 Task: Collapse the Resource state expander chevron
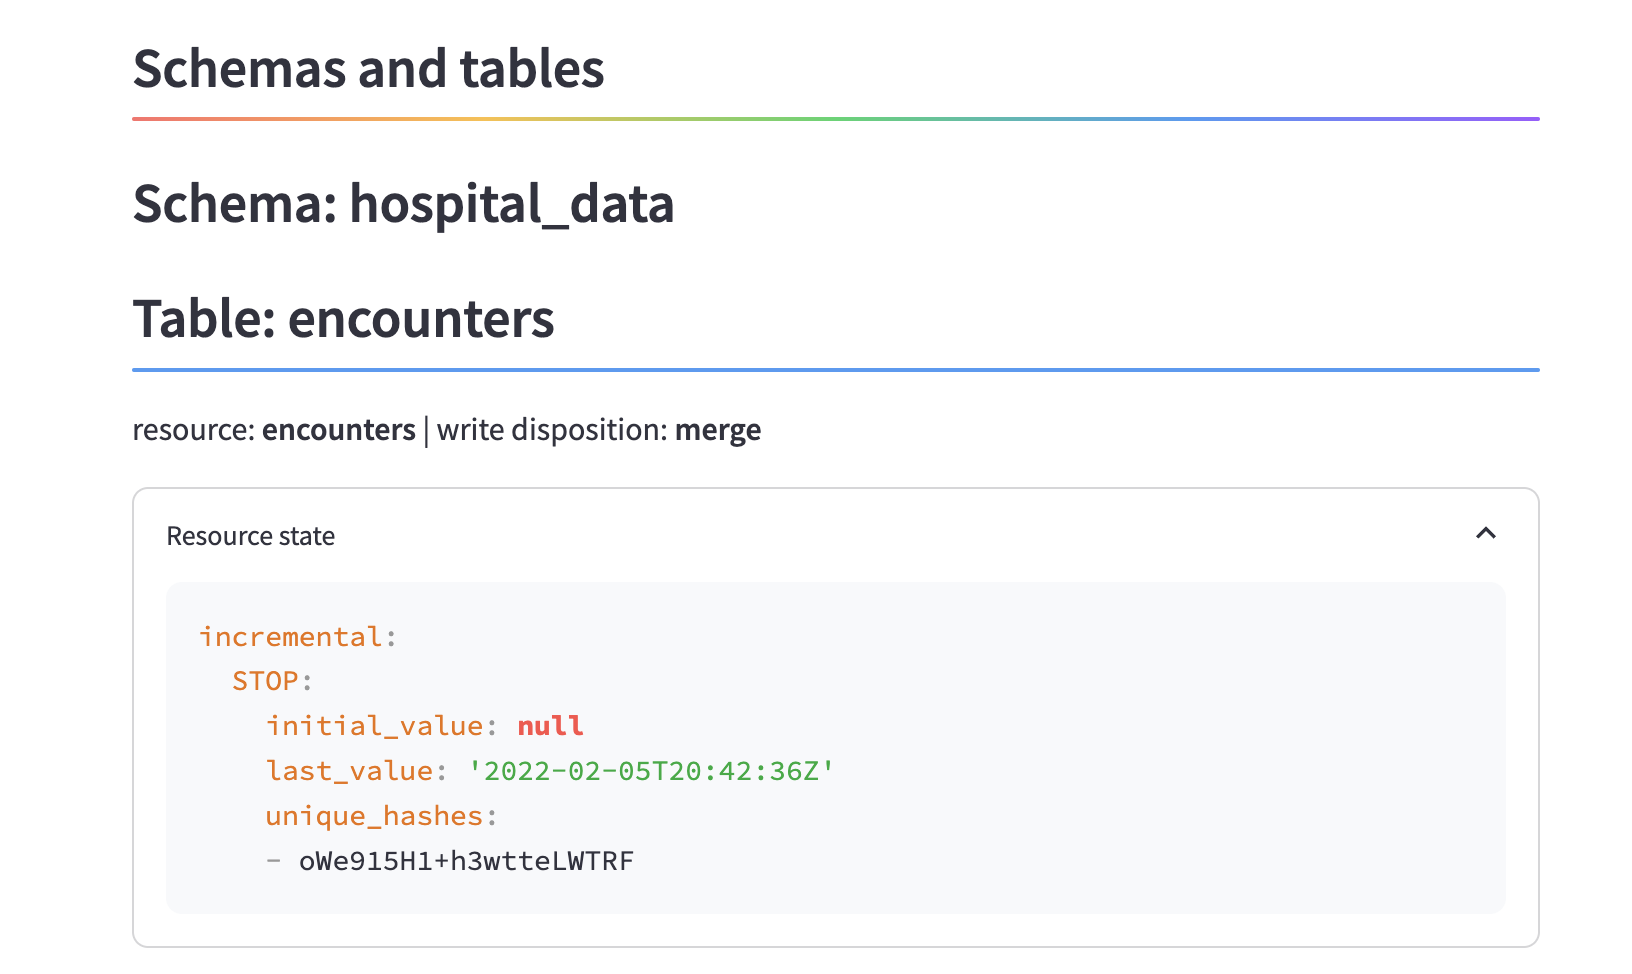coord(1486,534)
